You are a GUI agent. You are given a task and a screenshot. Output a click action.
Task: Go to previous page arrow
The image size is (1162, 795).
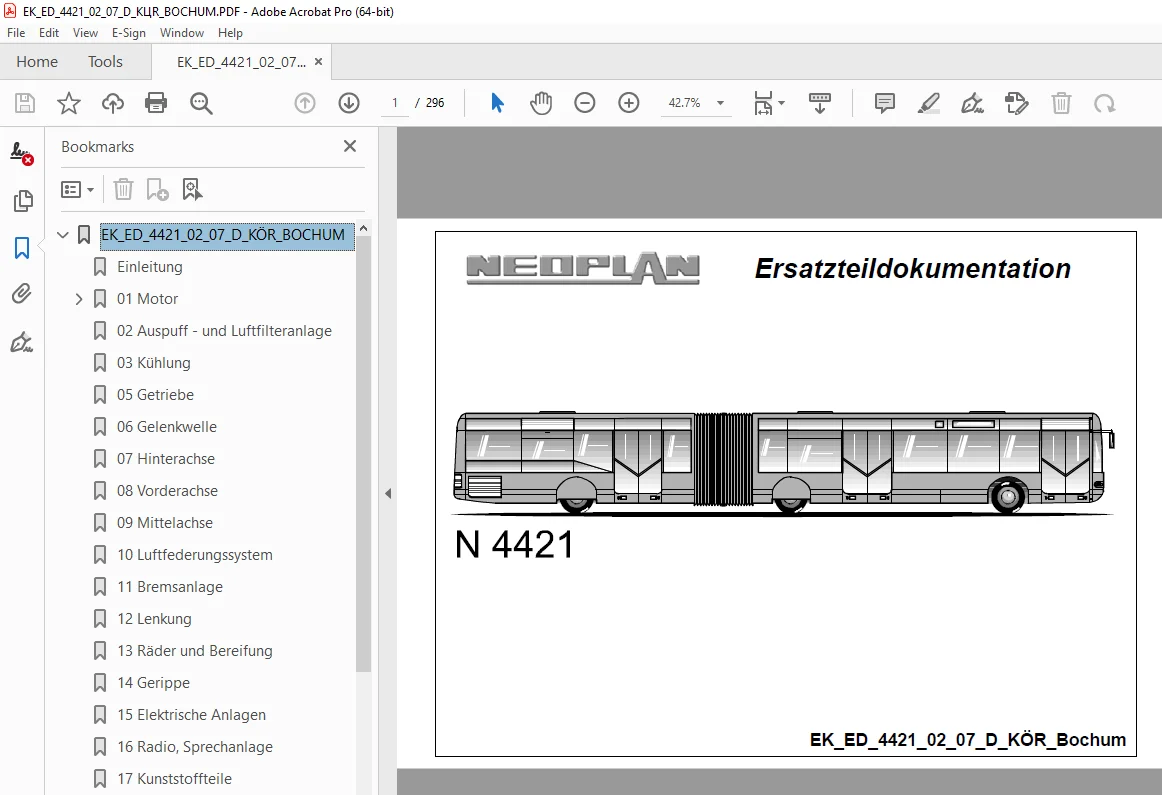coord(305,103)
